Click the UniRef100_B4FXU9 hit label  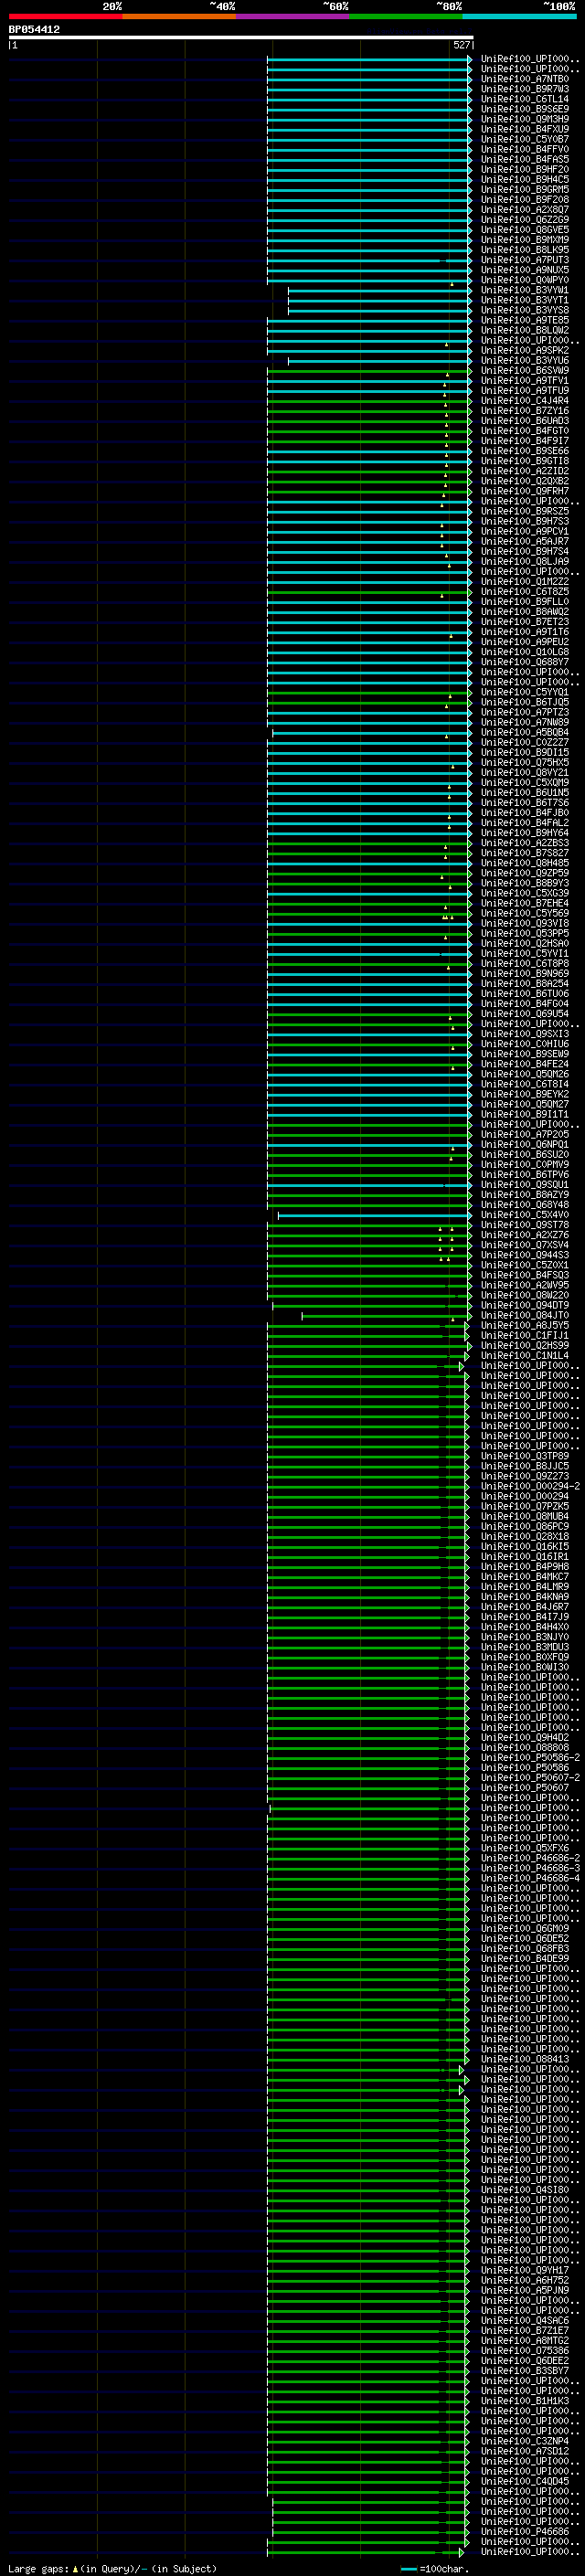(525, 129)
